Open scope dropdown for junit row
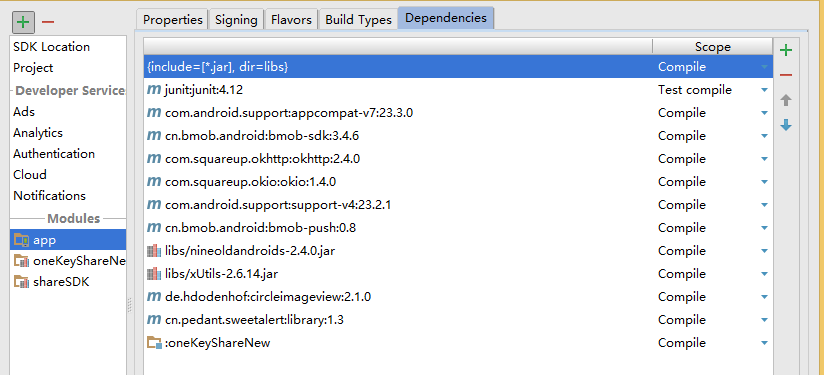Image resolution: width=824 pixels, height=375 pixels. (764, 90)
